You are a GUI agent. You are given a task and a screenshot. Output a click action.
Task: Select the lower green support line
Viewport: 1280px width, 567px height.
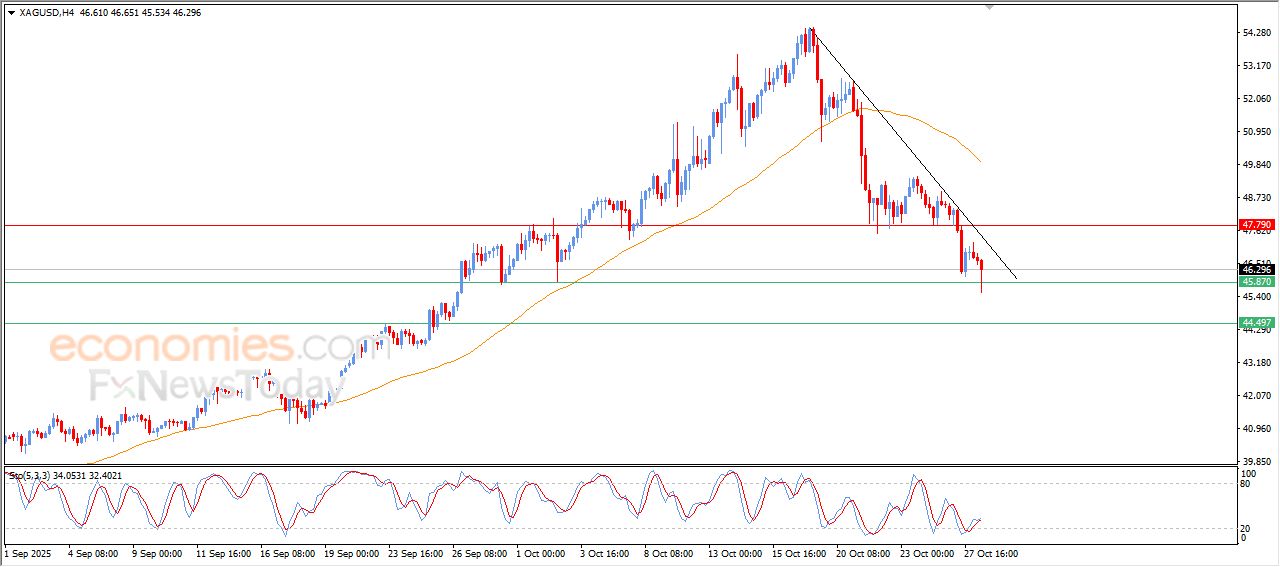(x=600, y=323)
